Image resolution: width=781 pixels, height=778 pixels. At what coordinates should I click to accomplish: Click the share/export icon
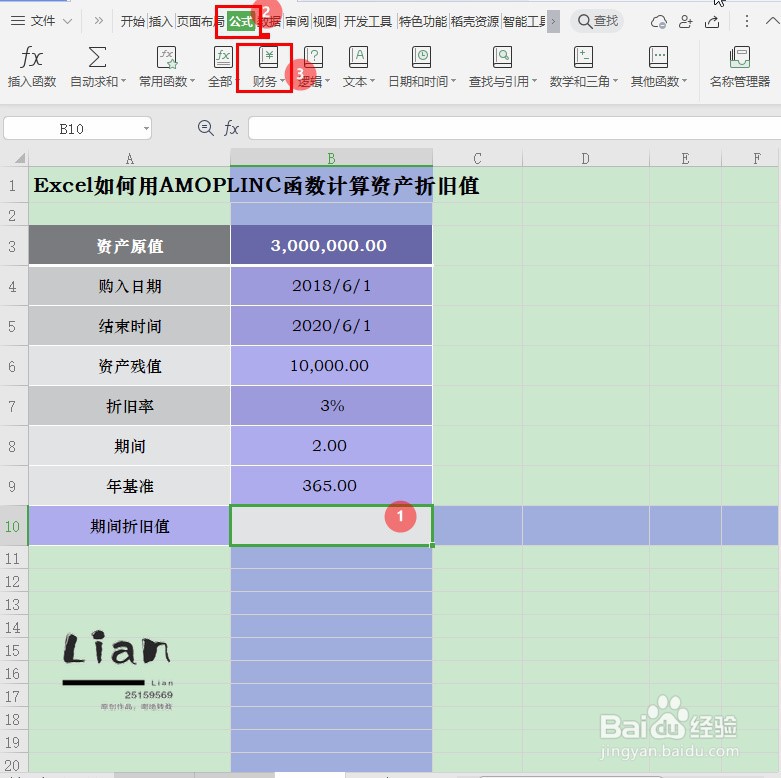point(712,21)
